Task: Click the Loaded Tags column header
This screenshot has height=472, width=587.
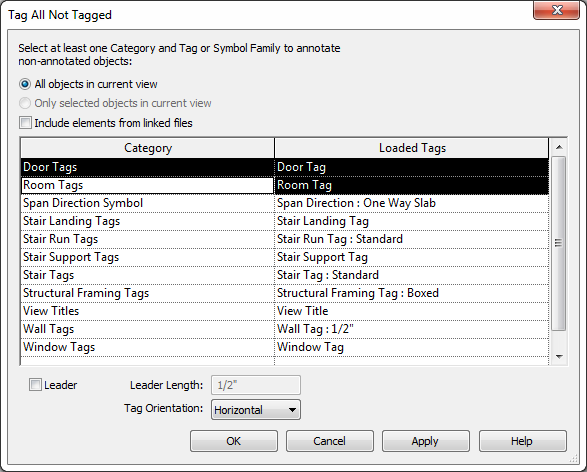Action: [412, 148]
